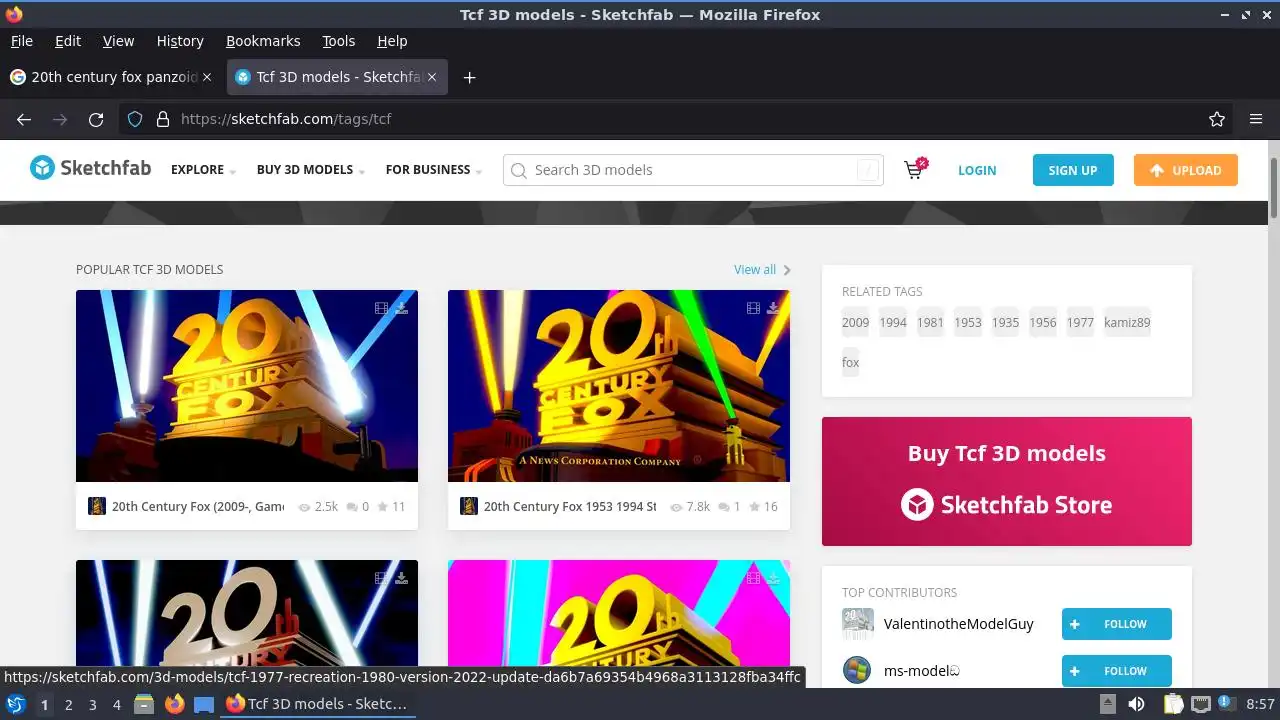
Task: Close the 20th century fox panzoid tab
Action: (207, 77)
